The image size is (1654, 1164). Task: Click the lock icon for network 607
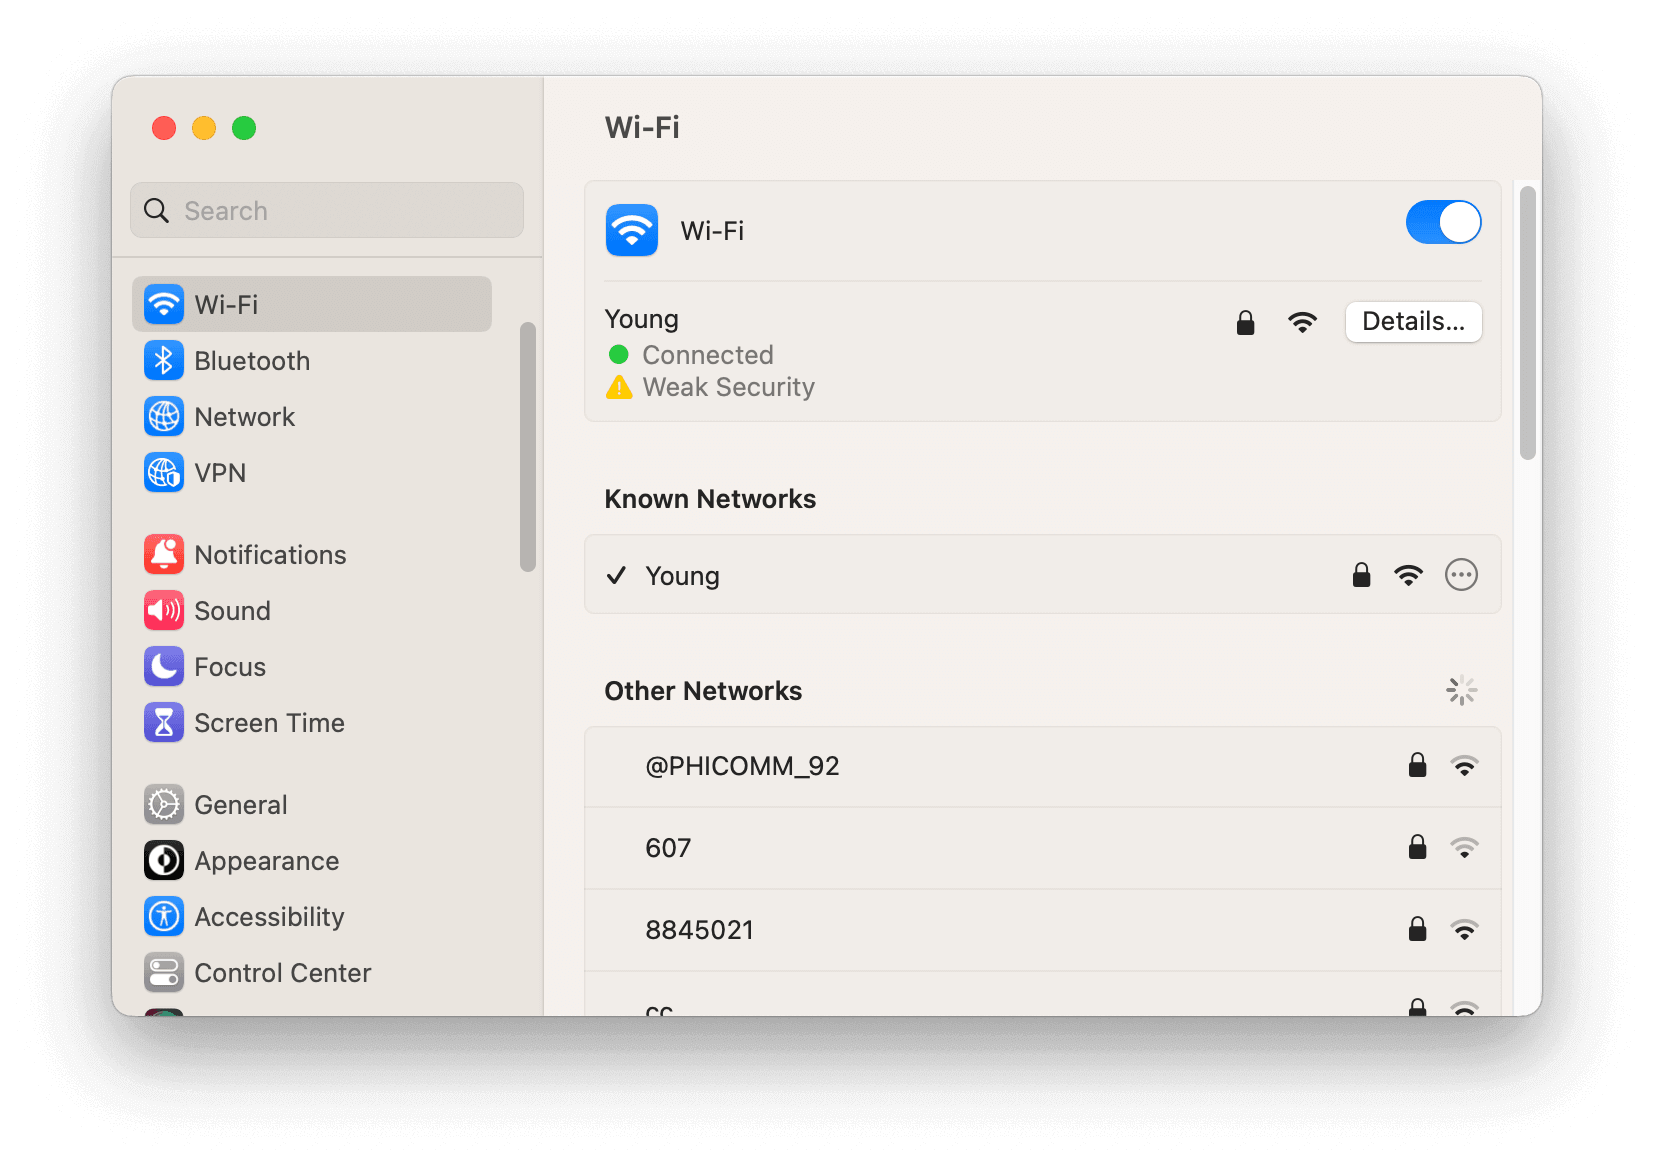coord(1417,847)
